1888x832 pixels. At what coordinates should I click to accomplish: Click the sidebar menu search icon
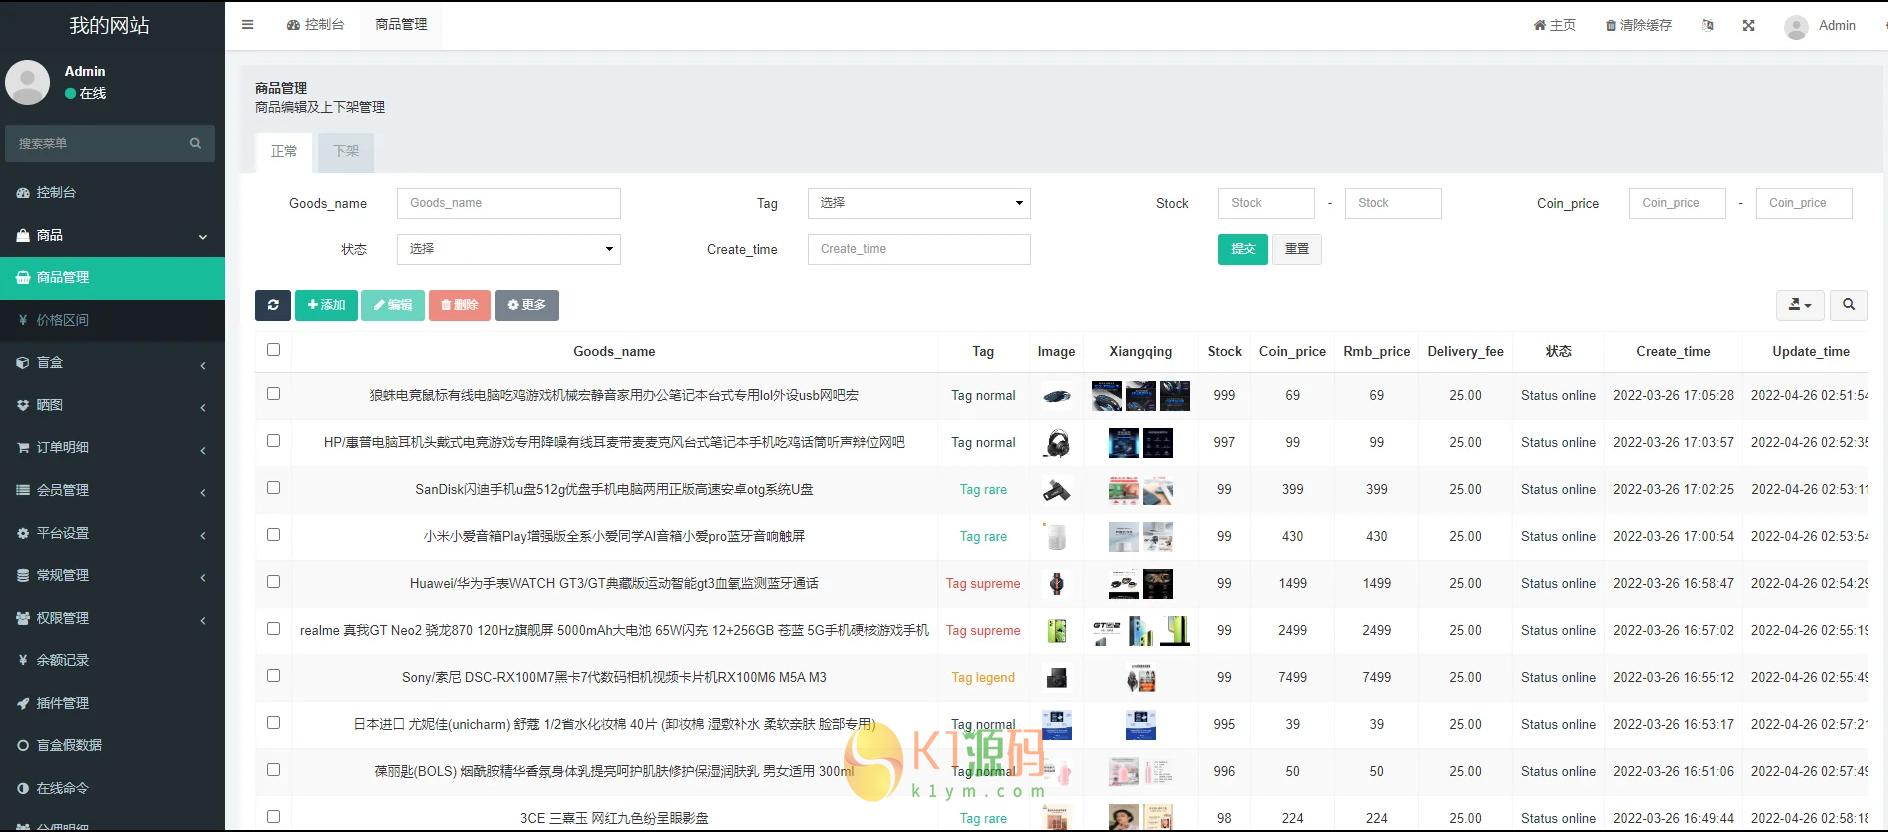click(x=195, y=144)
